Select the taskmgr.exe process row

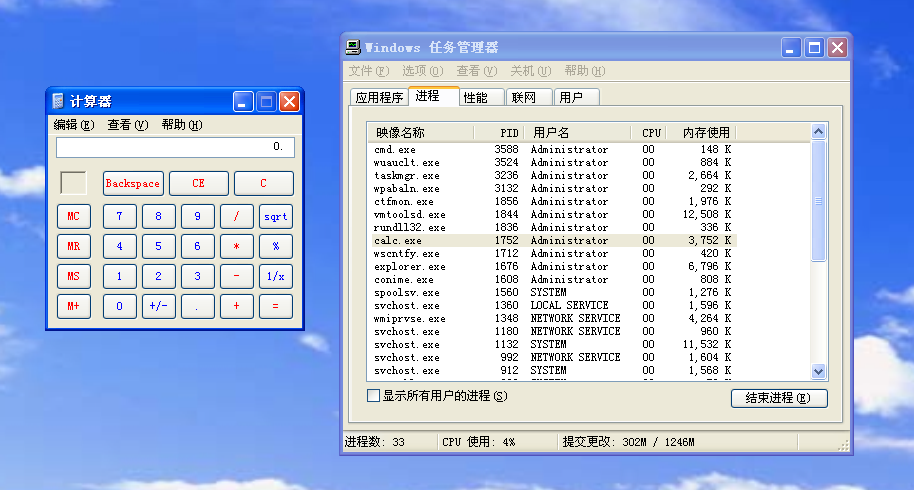click(553, 175)
